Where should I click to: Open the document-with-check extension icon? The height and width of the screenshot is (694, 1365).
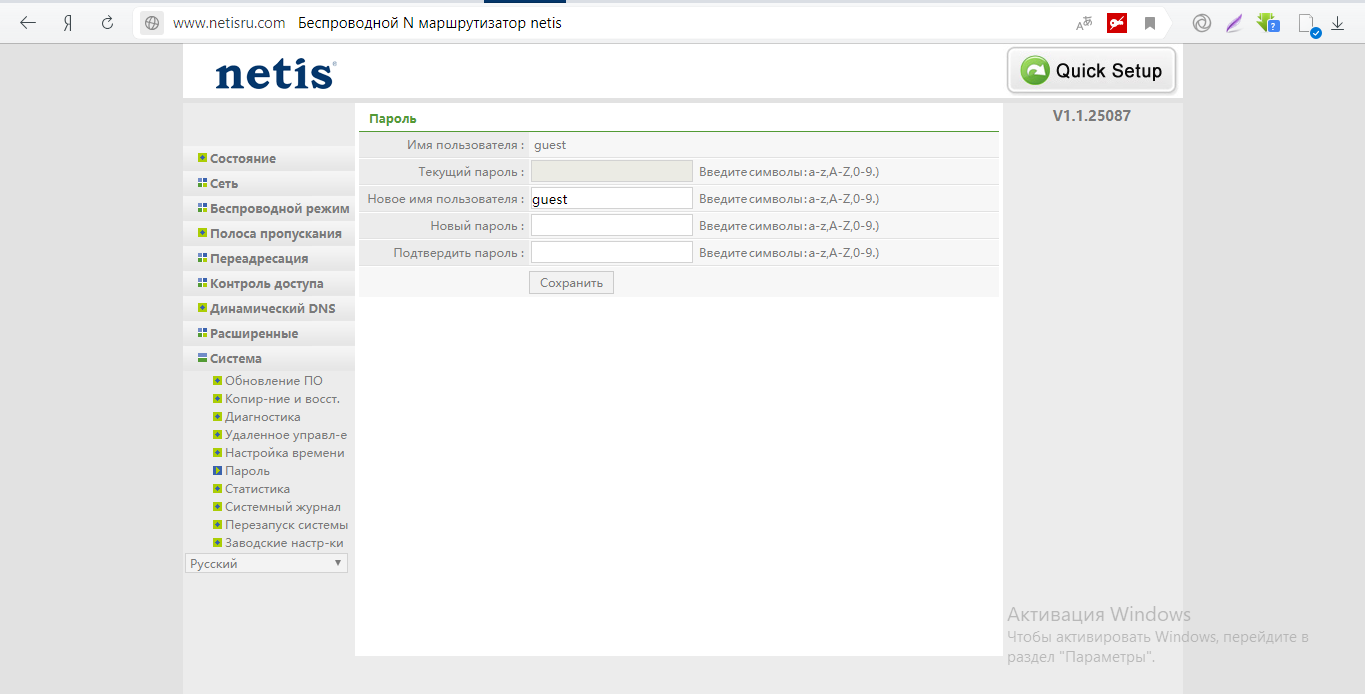click(x=1308, y=24)
